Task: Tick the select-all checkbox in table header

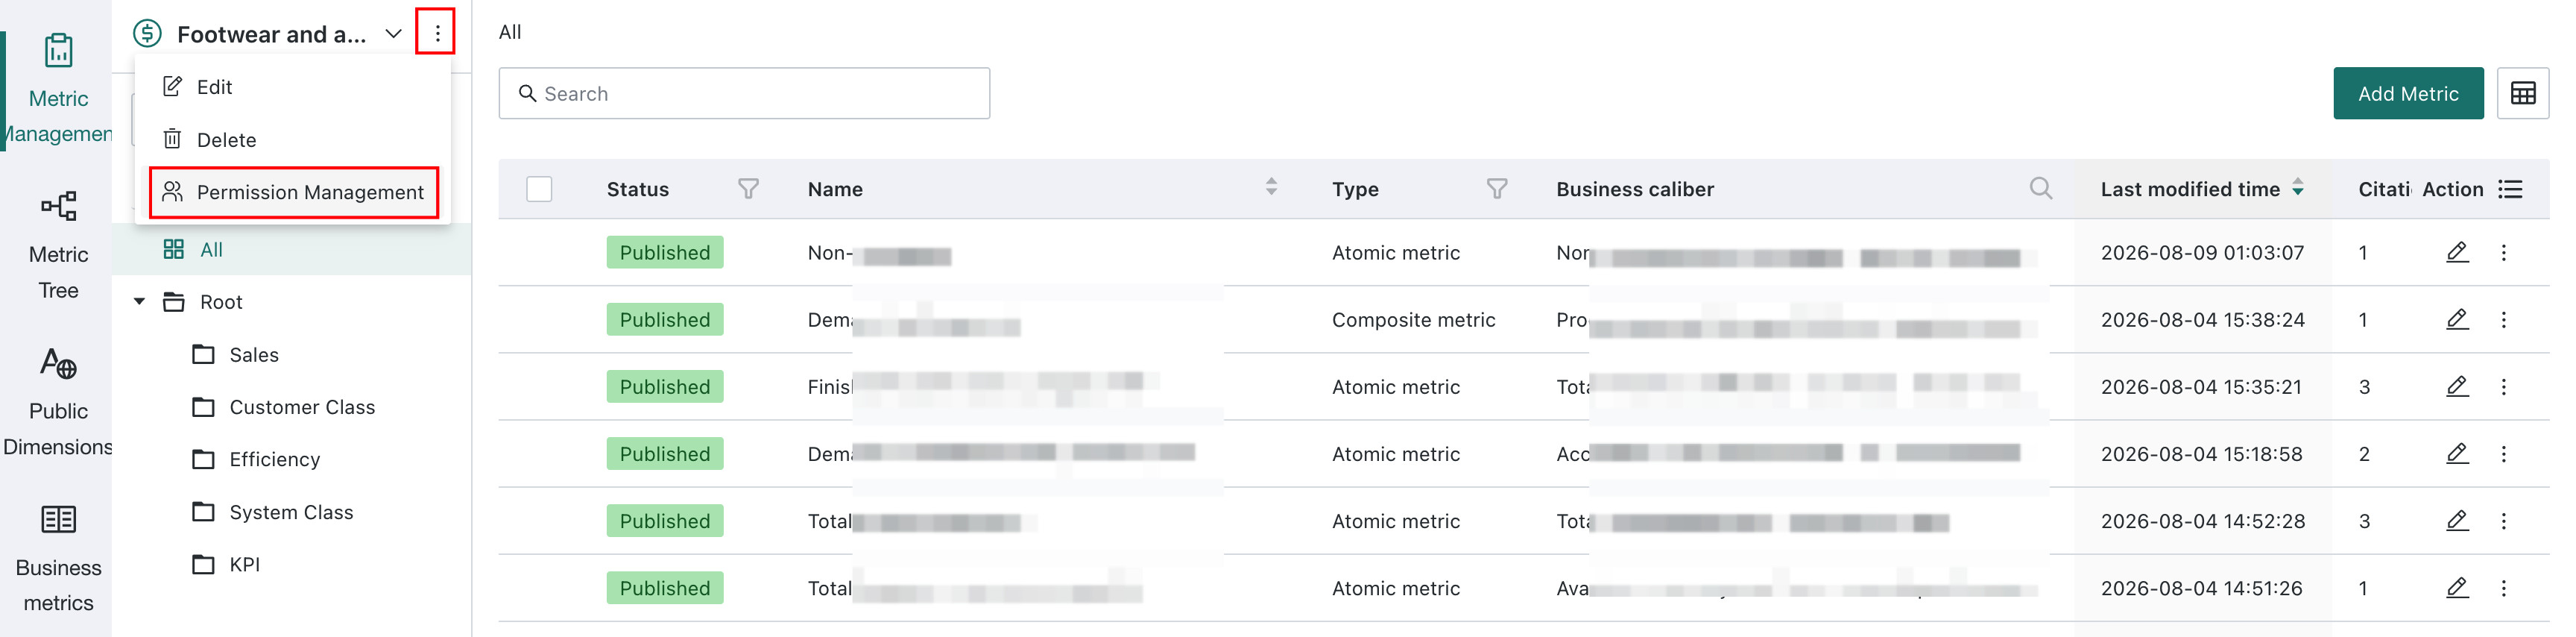Action: [x=539, y=189]
